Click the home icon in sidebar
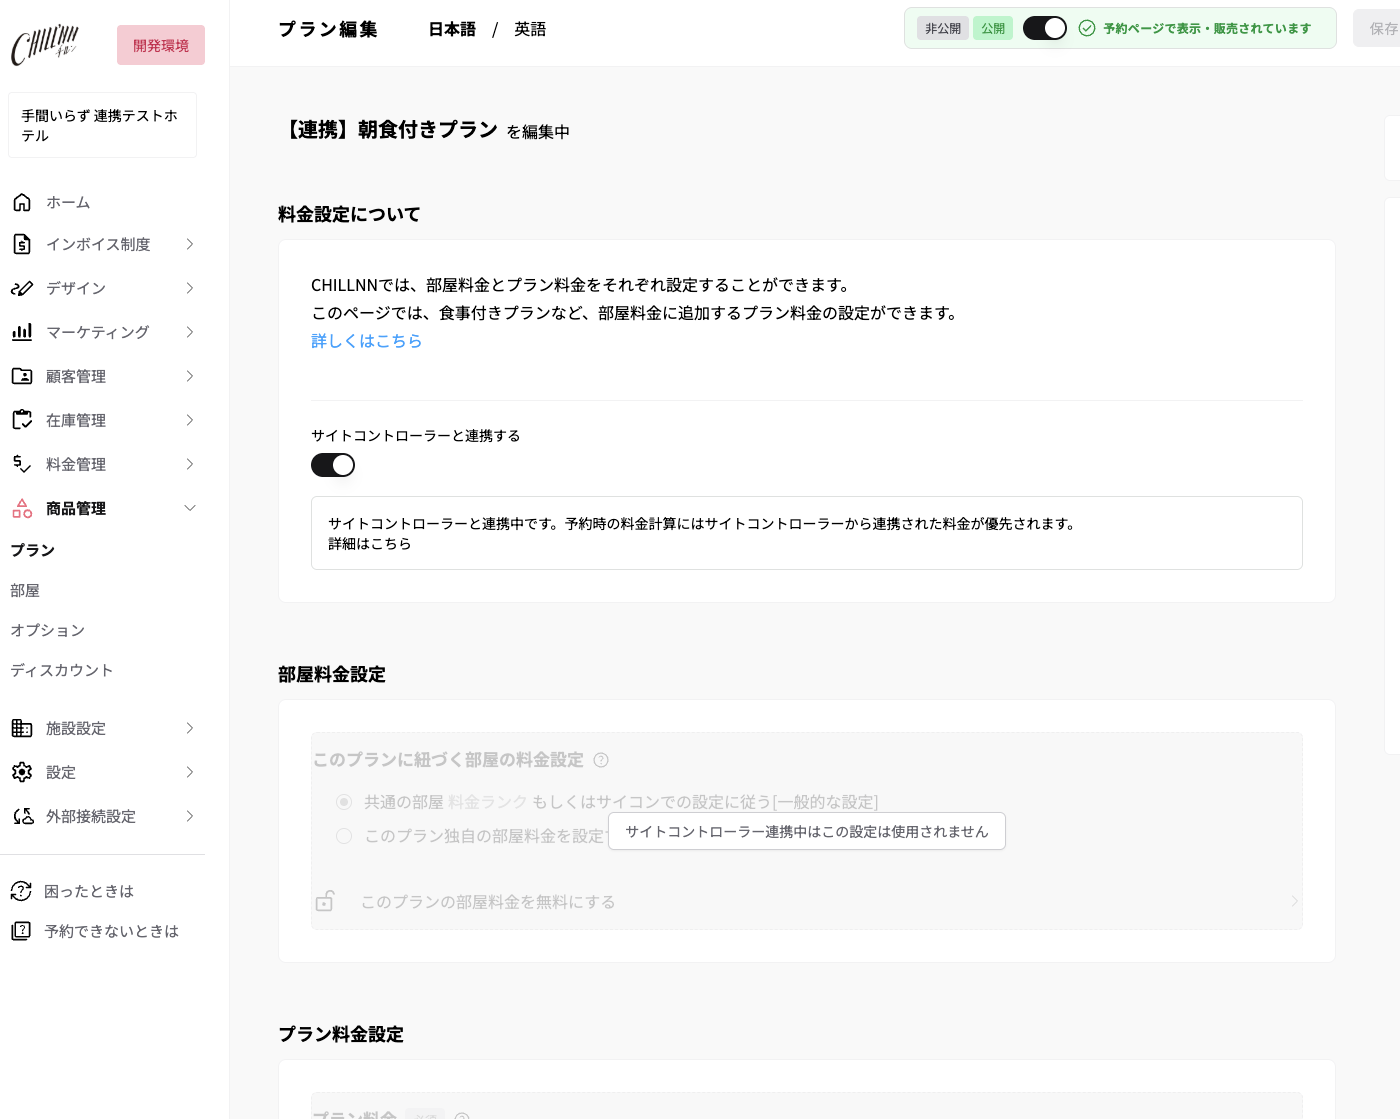 click(22, 202)
